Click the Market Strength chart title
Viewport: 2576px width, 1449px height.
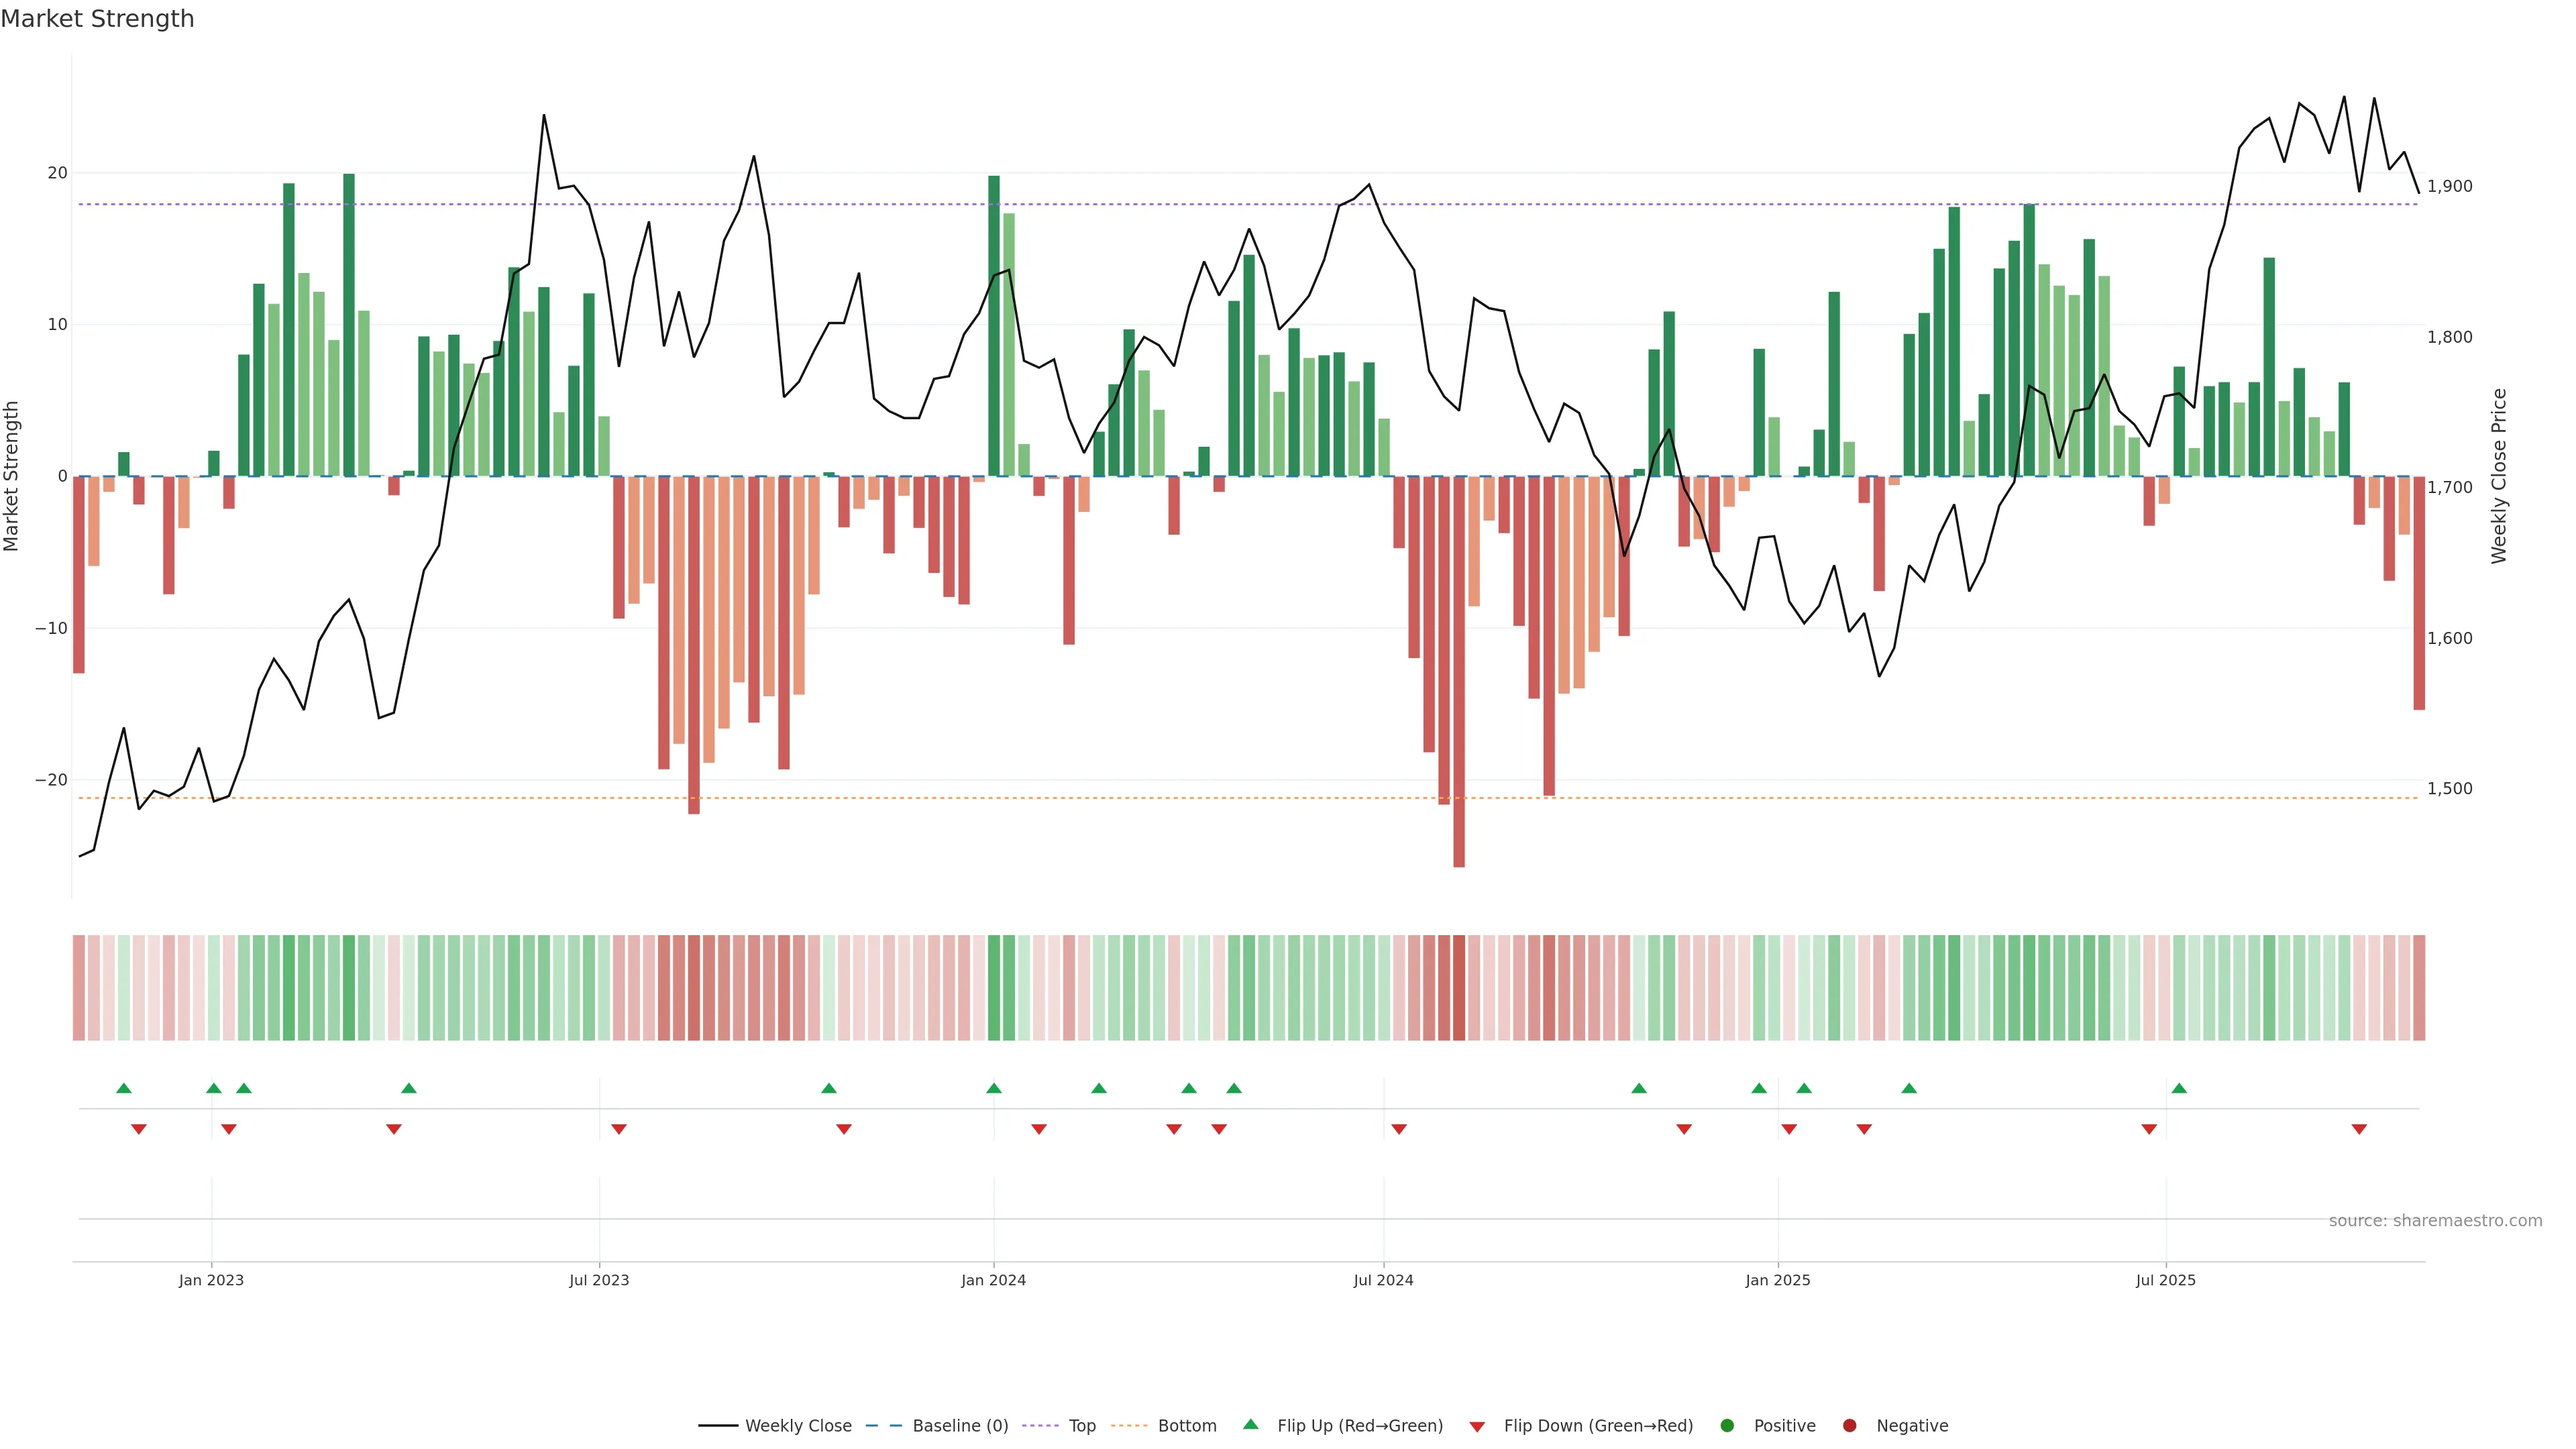pyautogui.click(x=97, y=19)
